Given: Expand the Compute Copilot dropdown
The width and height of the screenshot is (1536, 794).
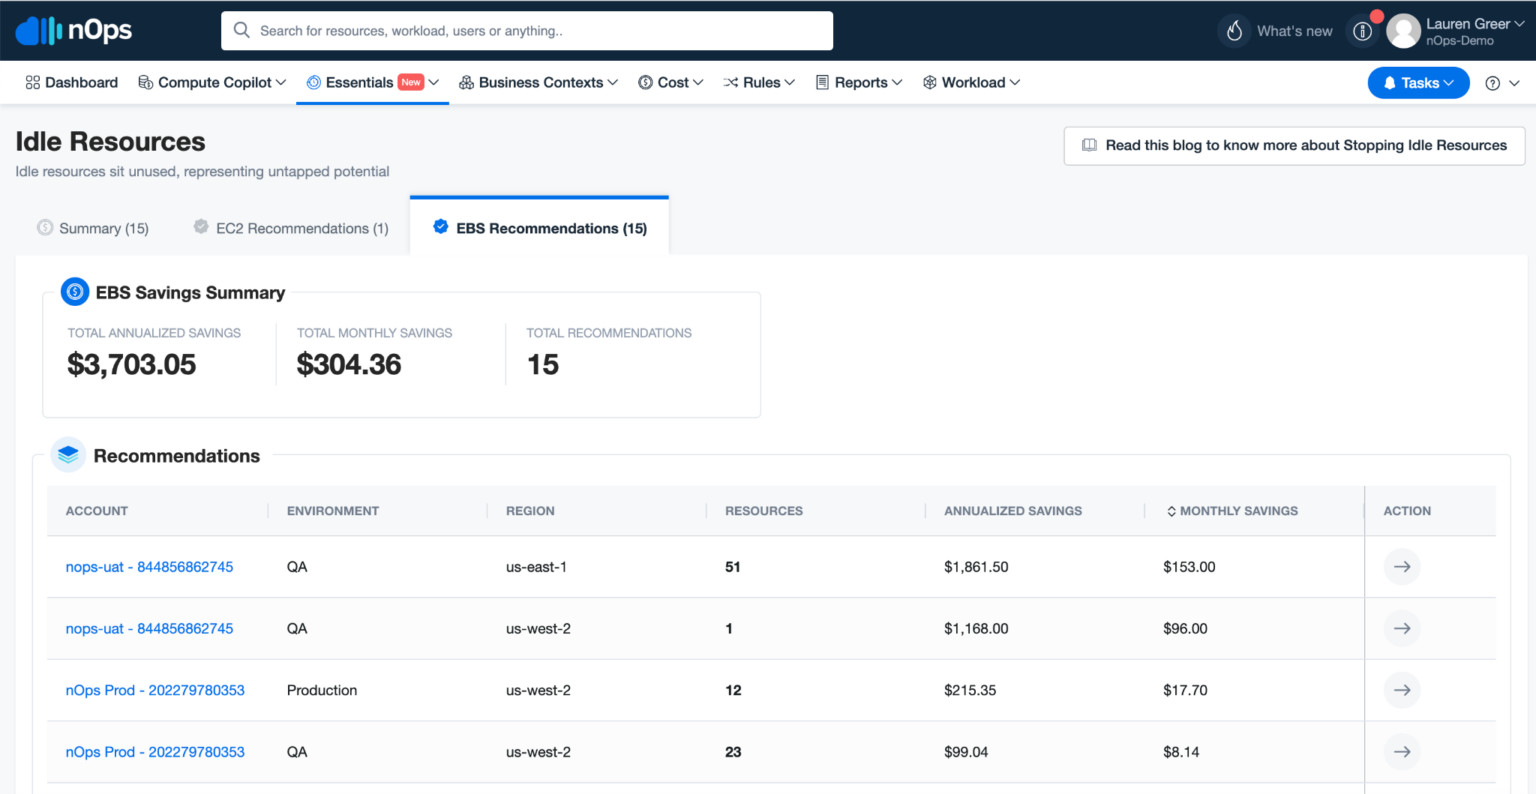Looking at the screenshot, I should (x=212, y=82).
